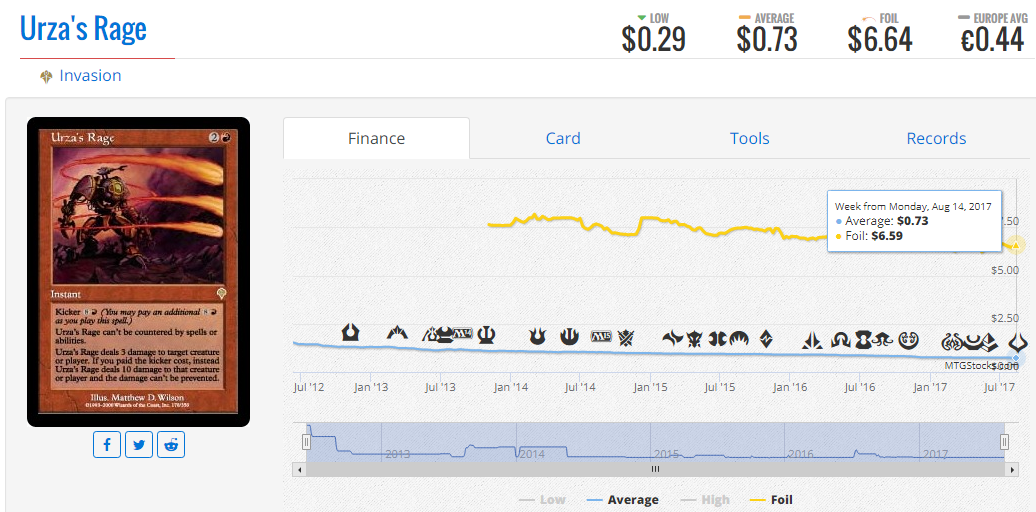This screenshot has width=1036, height=512.
Task: Click the Aether Revolt set icon near Jan '17
Action: pyautogui.click(x=950, y=343)
